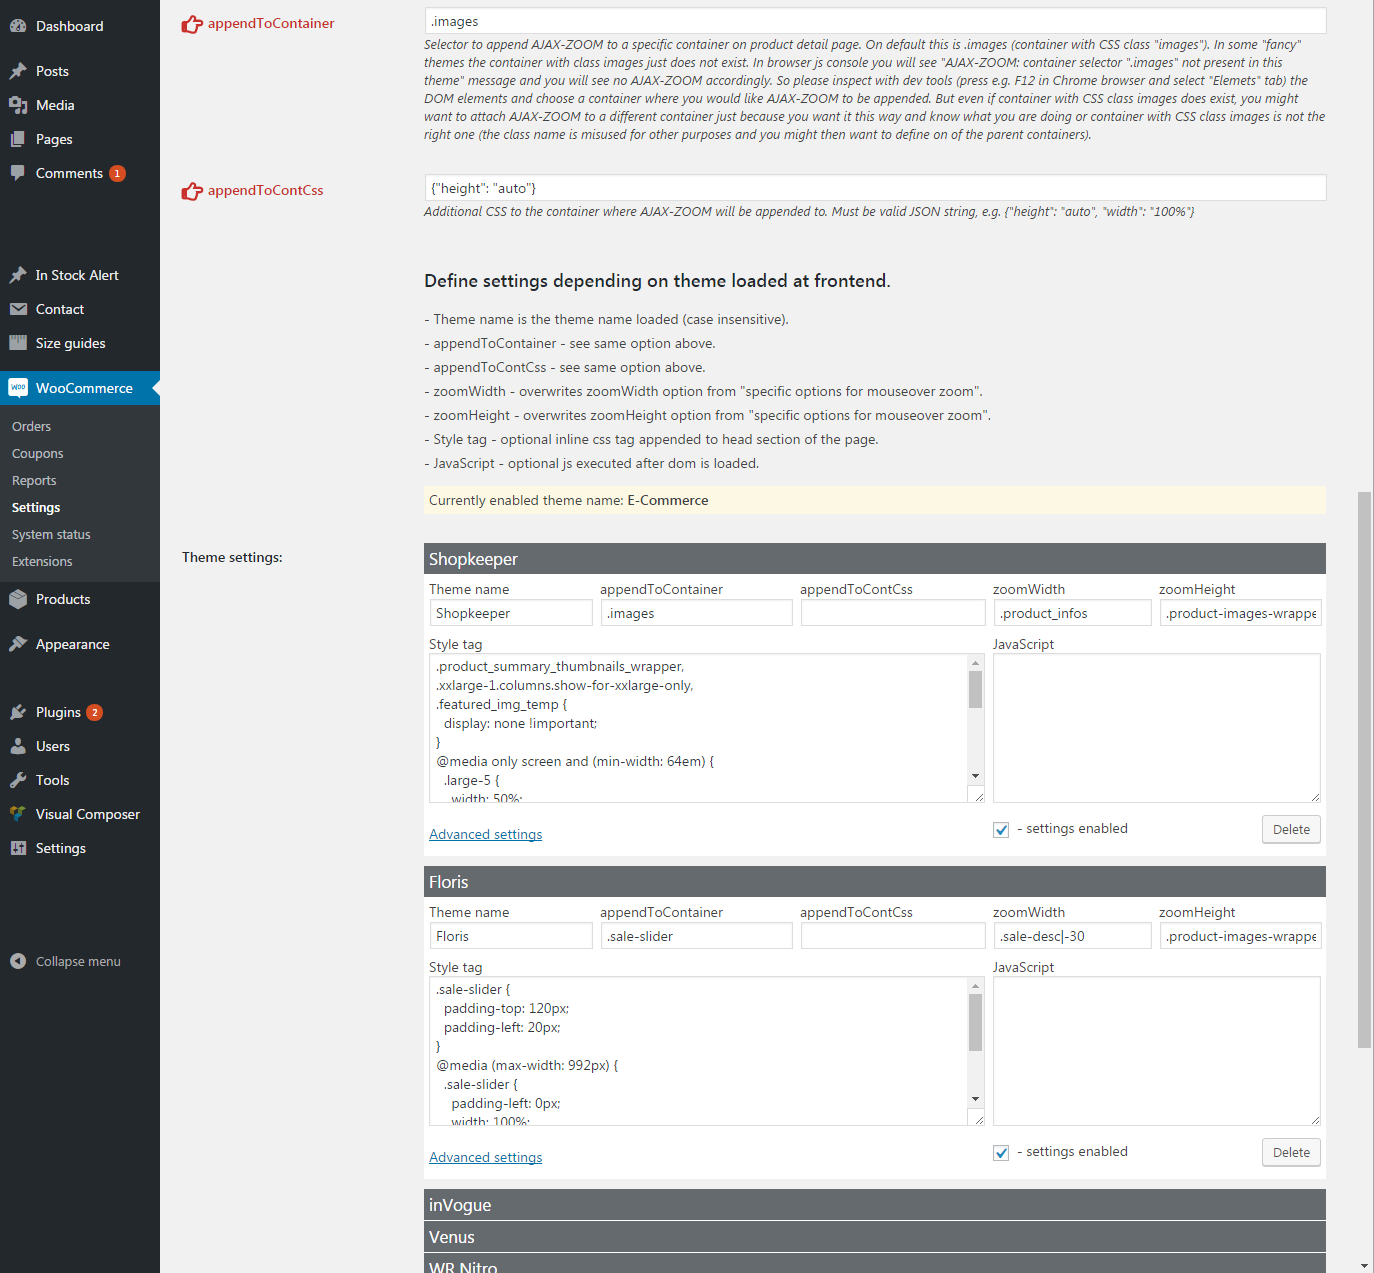
Task: Click the red appendToContainer option label
Action: [271, 23]
